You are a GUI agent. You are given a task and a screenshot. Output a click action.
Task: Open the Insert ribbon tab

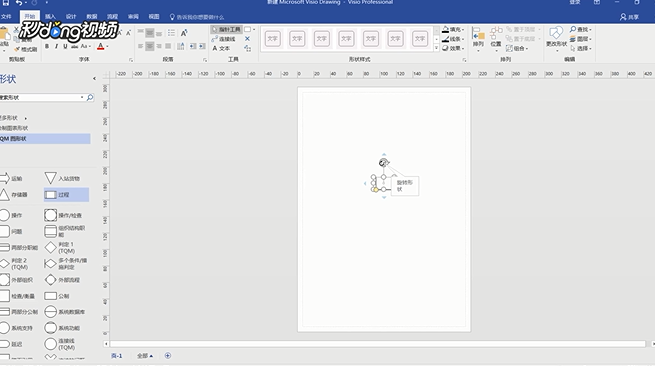click(50, 17)
